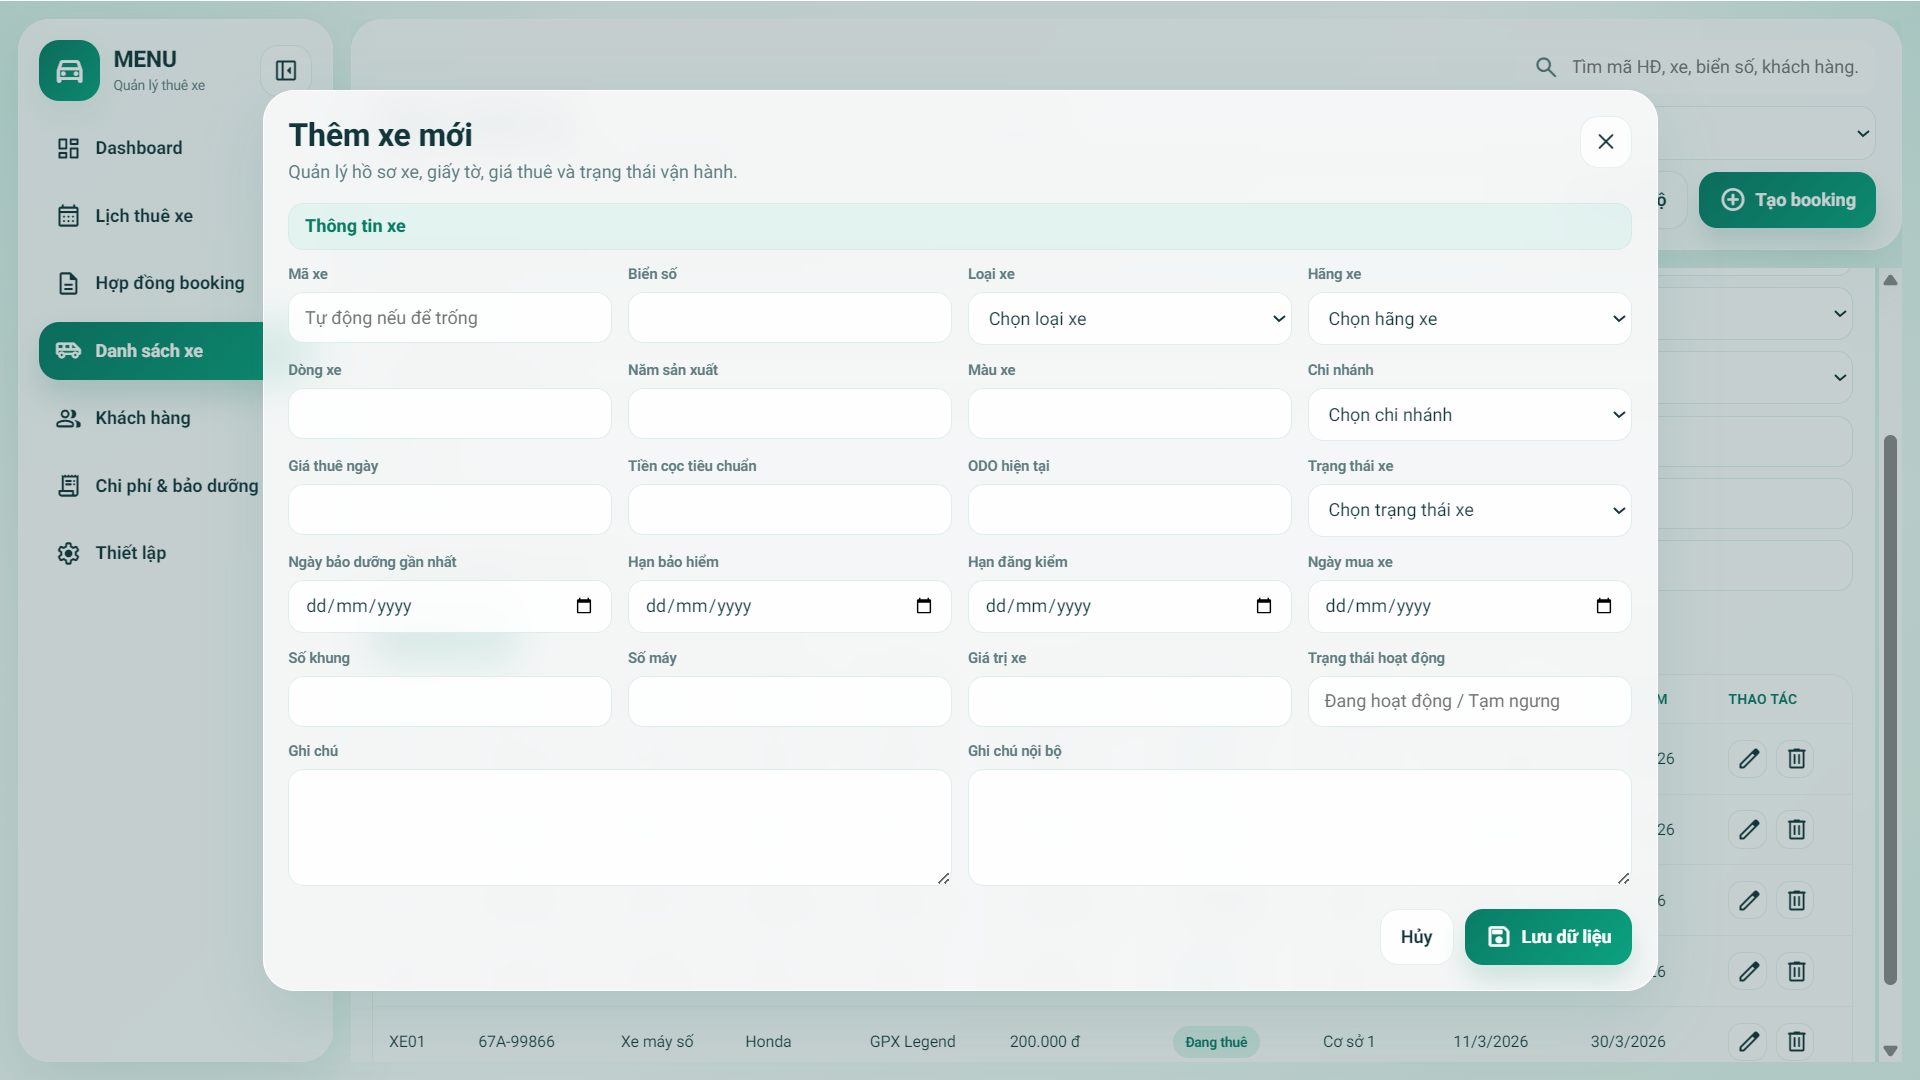Open the Chọn chi nhánh selector
This screenshot has width=1920, height=1080.
(x=1469, y=414)
